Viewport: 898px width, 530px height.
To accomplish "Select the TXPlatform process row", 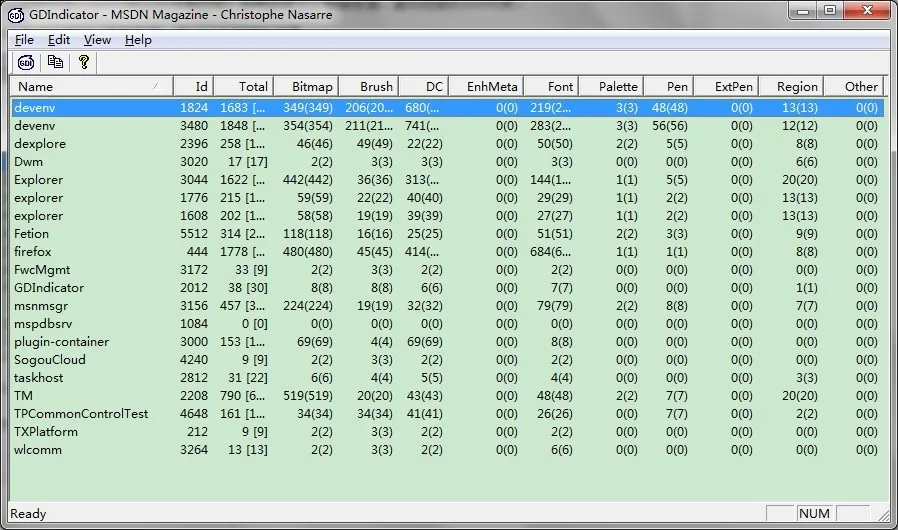I will tap(448, 432).
